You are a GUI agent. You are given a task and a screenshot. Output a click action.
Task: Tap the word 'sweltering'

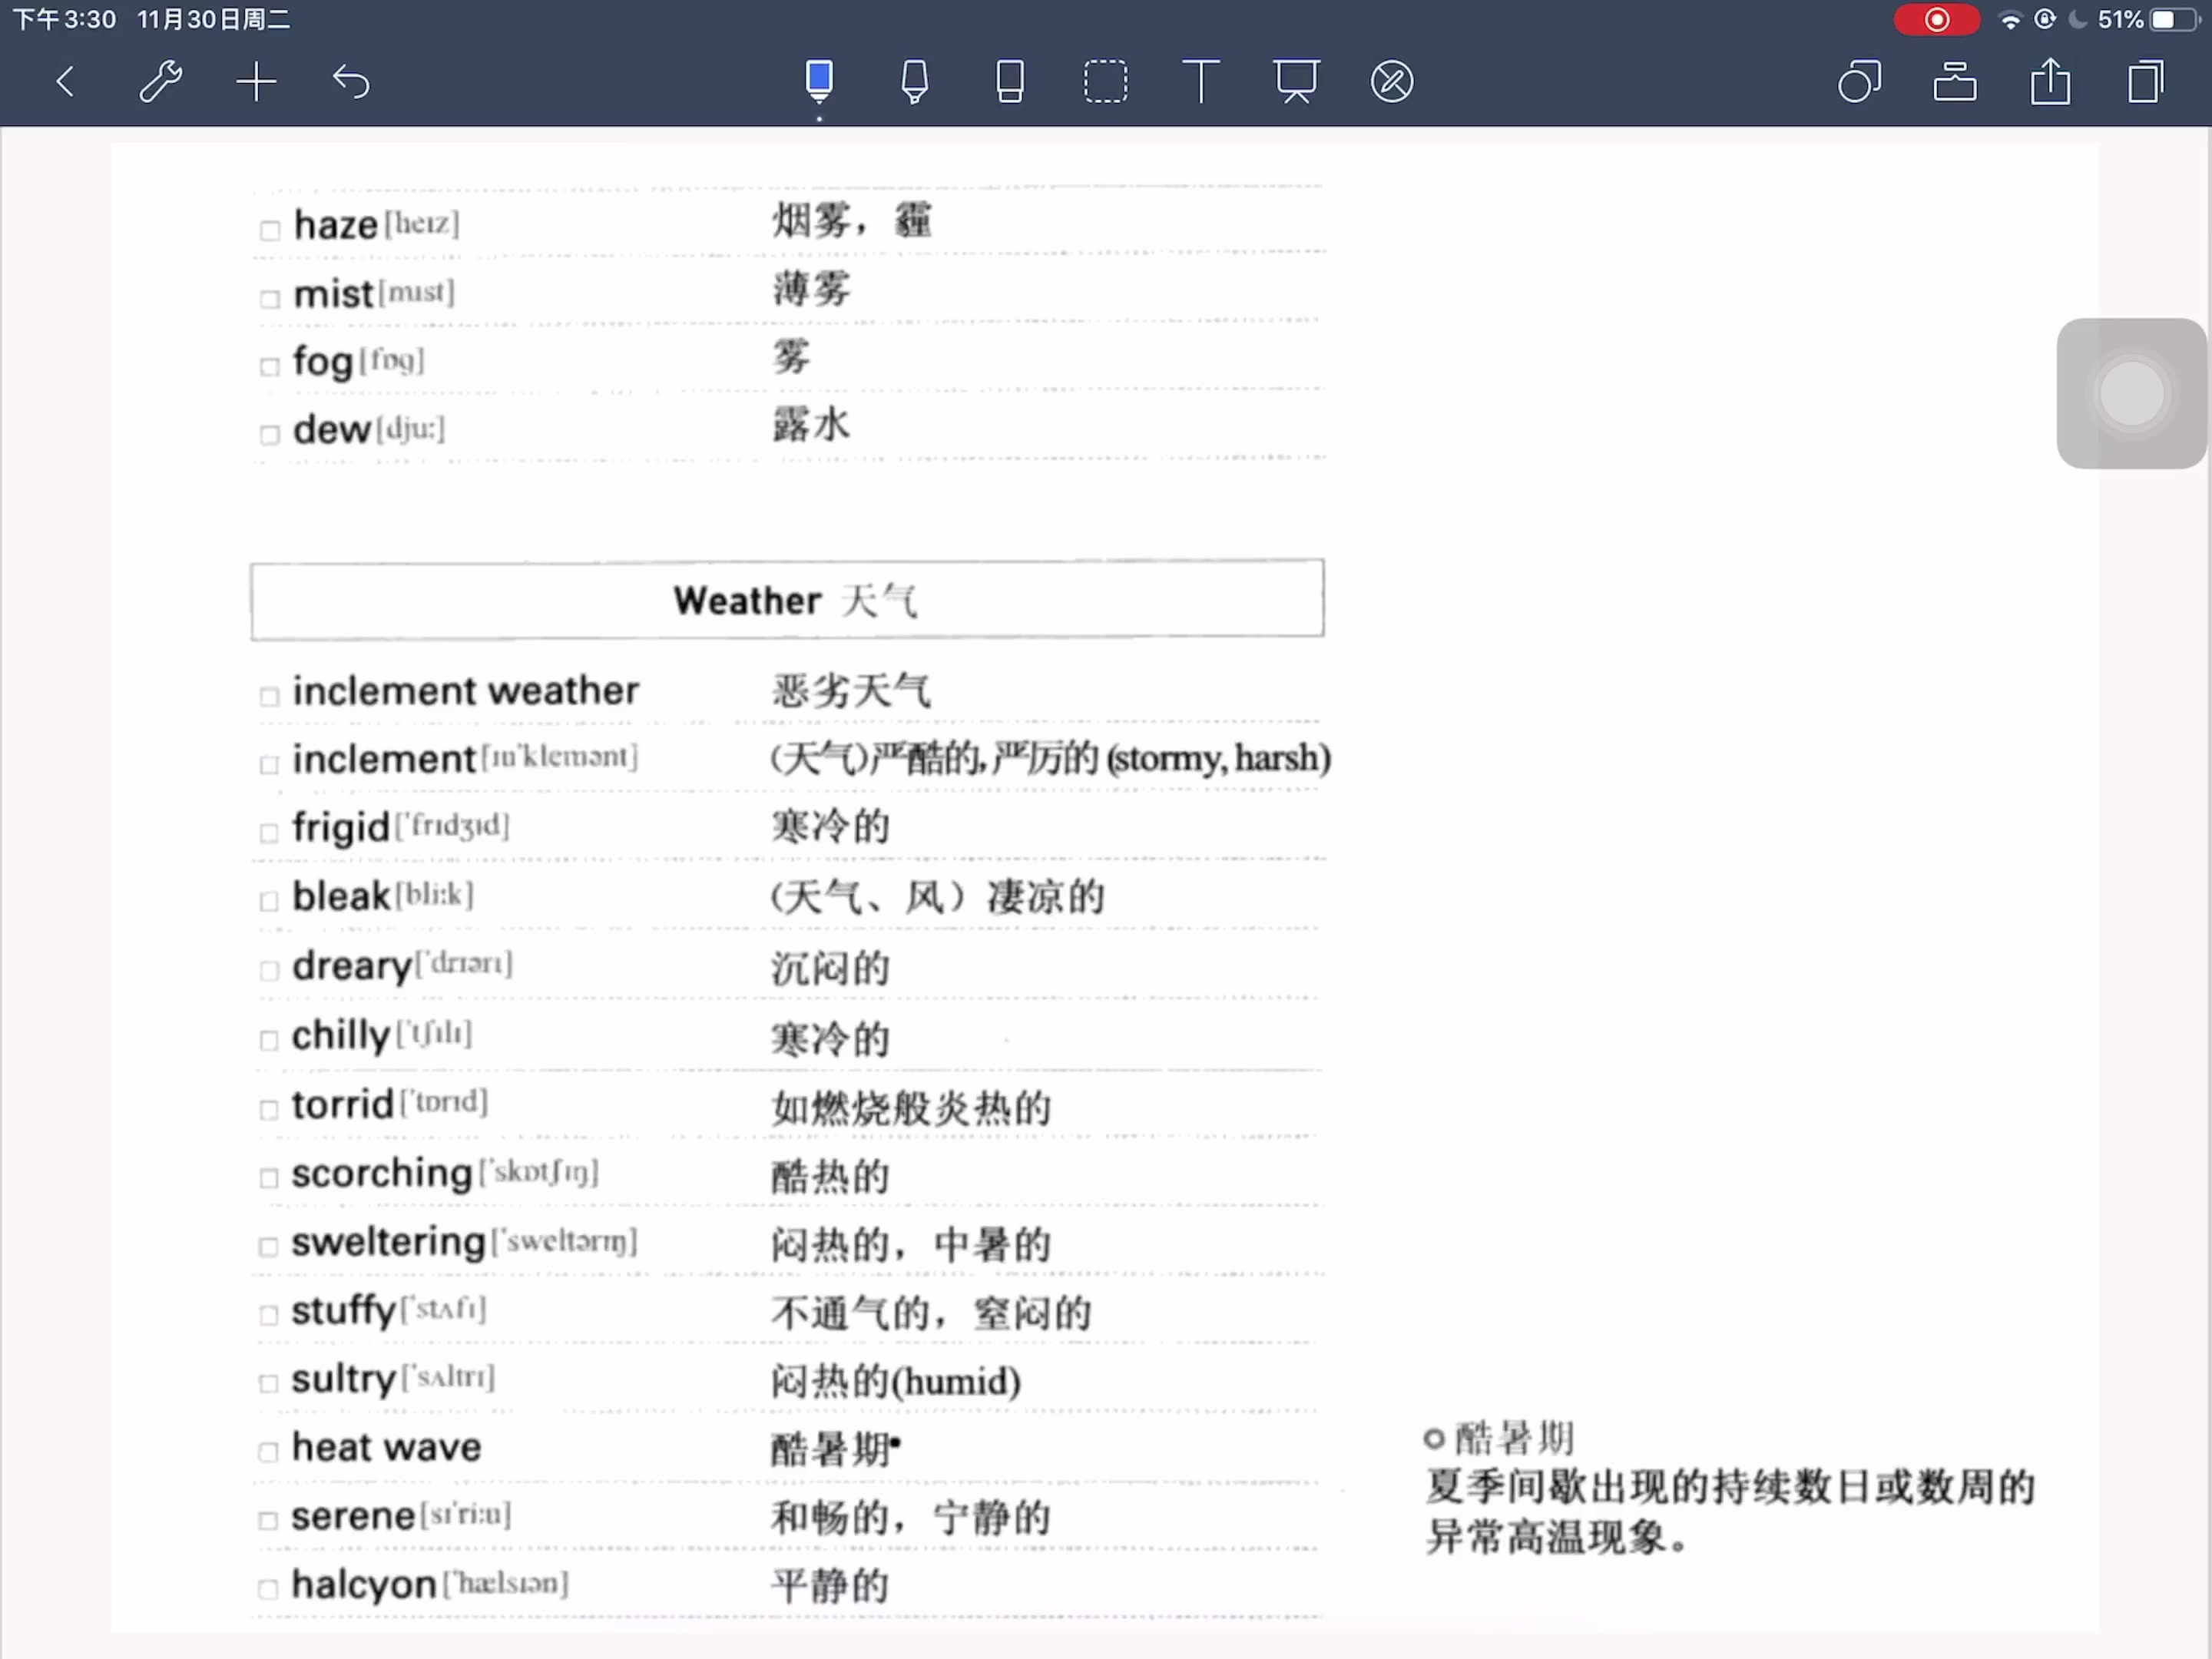coord(388,1242)
